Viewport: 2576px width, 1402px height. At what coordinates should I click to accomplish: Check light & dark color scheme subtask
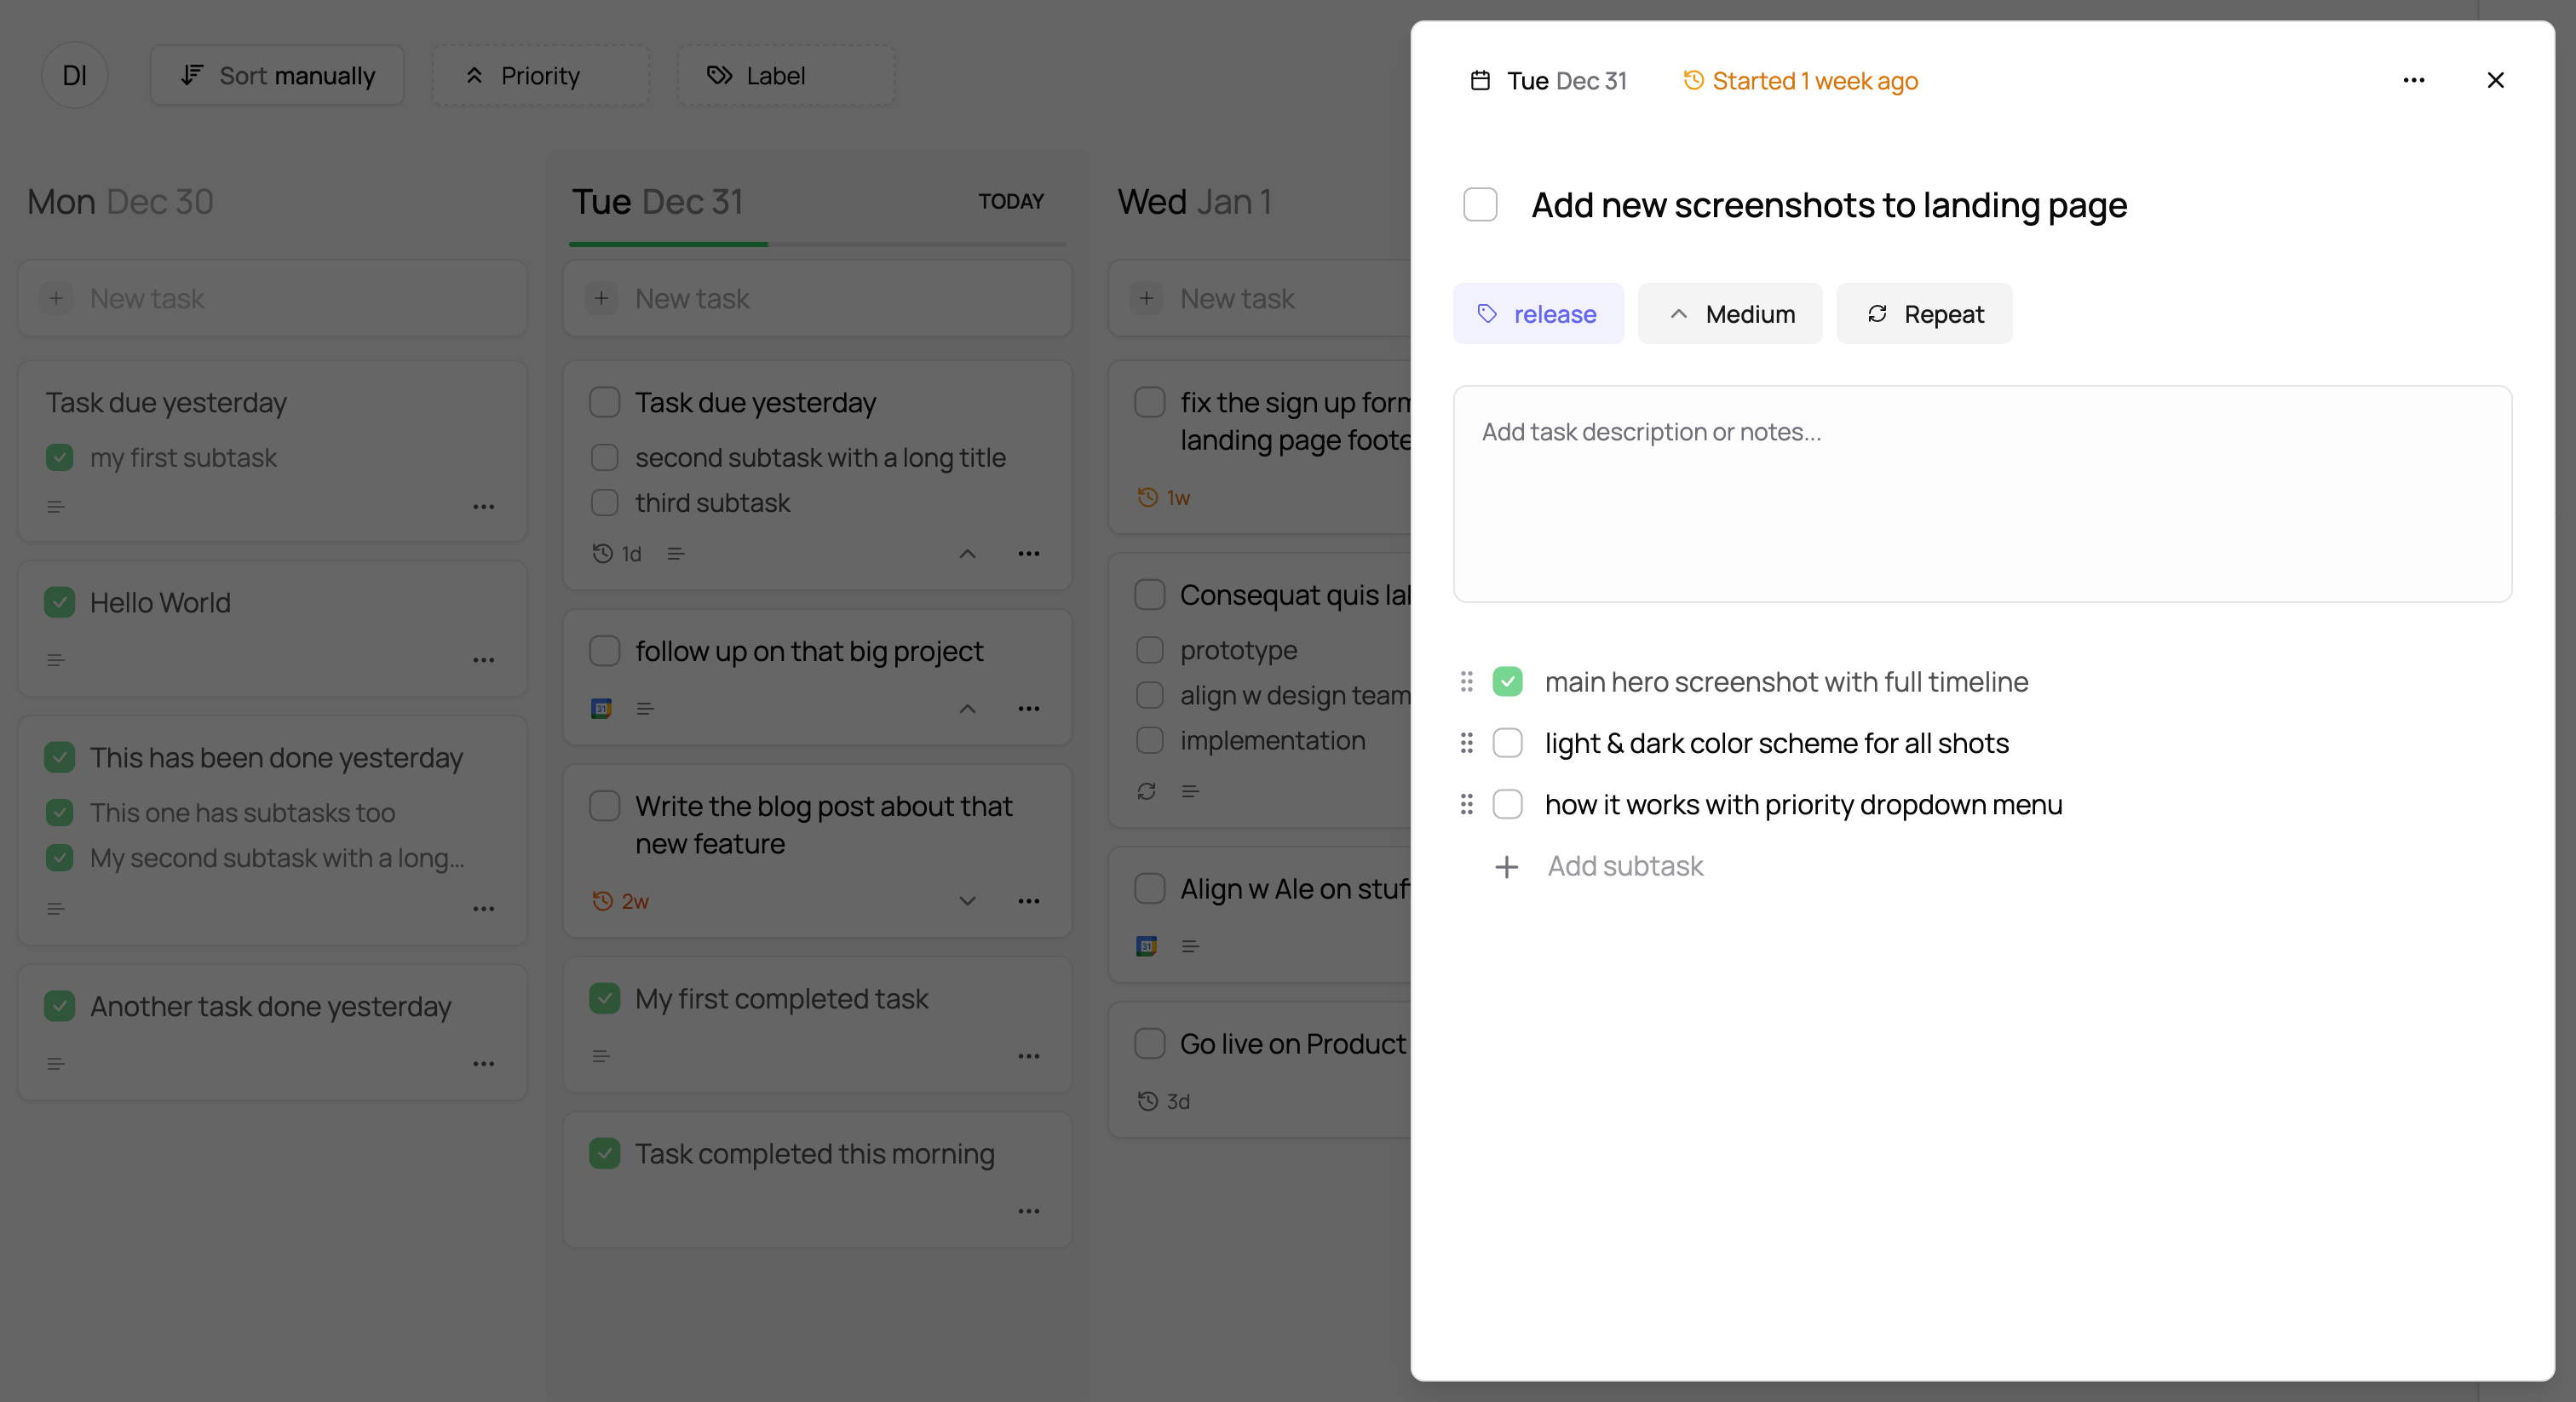pyautogui.click(x=1507, y=743)
